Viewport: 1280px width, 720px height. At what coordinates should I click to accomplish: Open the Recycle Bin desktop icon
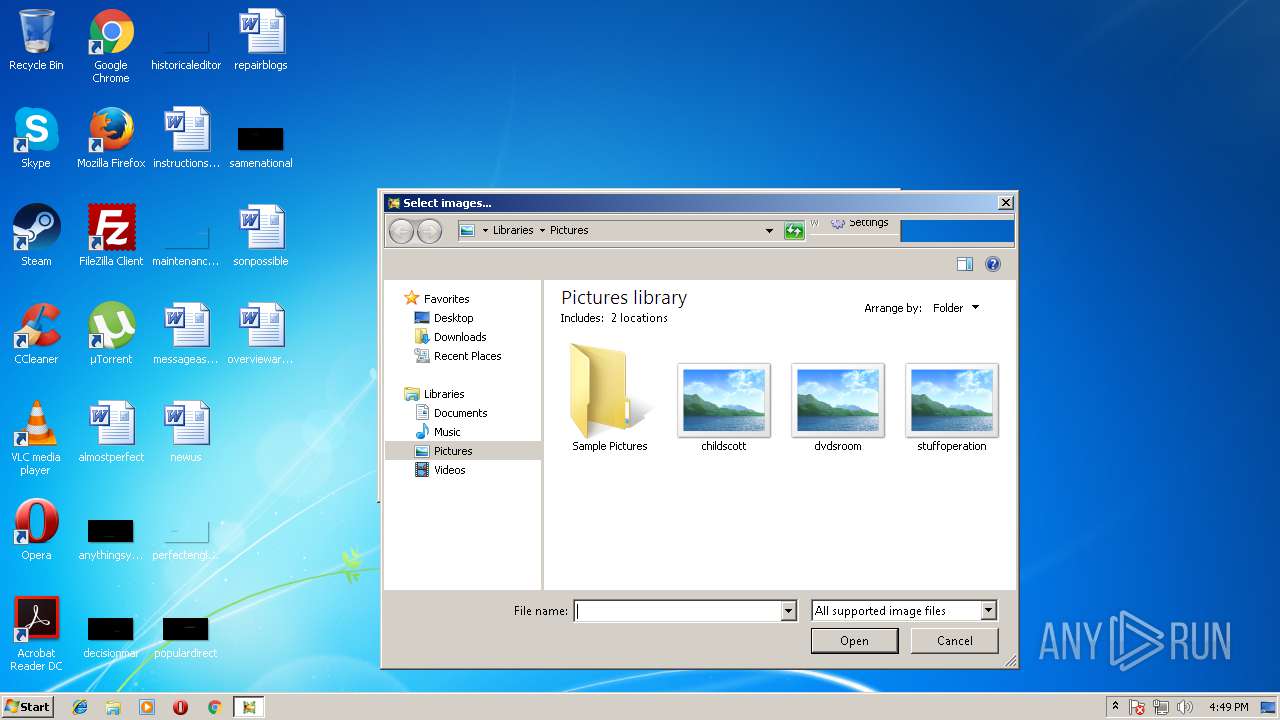pyautogui.click(x=36, y=40)
